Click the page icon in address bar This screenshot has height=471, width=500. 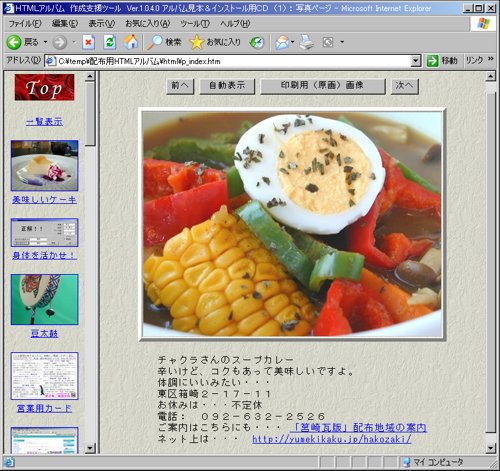tap(50, 61)
